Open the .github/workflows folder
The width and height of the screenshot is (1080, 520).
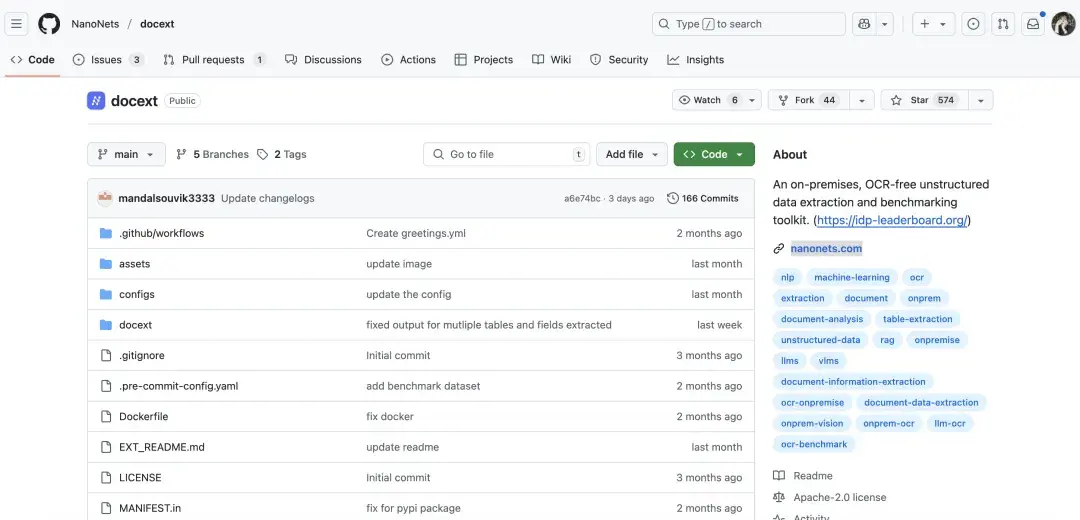pos(161,233)
